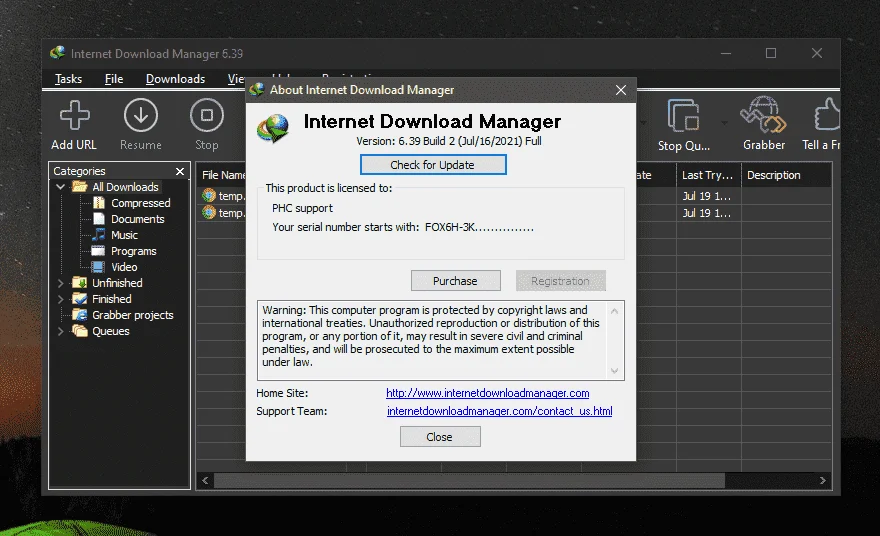Click the second temp file's browser icon
Viewport: 880px width, 536px height.
pyautogui.click(x=209, y=212)
